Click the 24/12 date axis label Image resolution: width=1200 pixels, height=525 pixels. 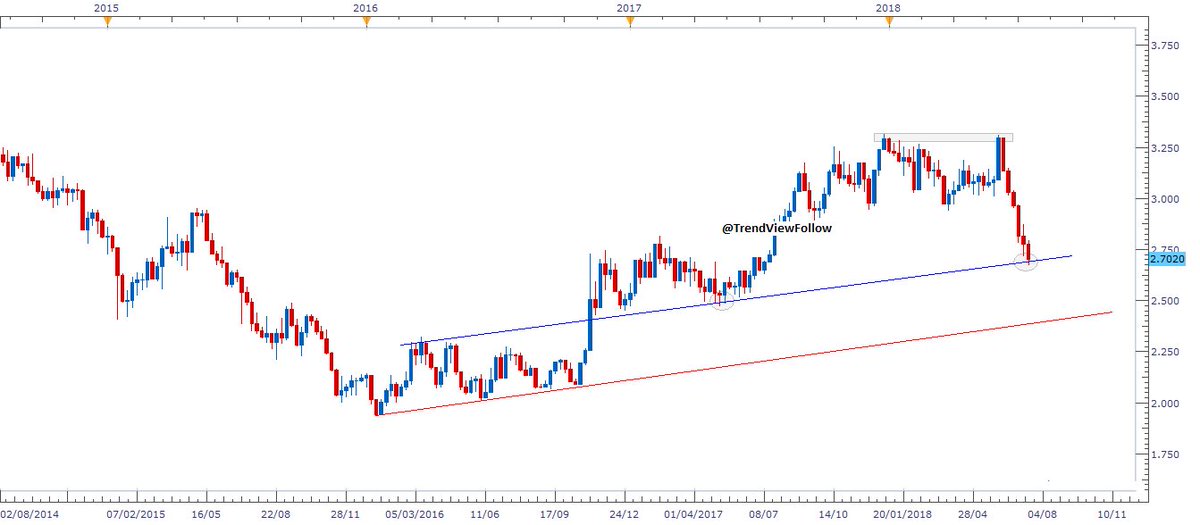625,514
